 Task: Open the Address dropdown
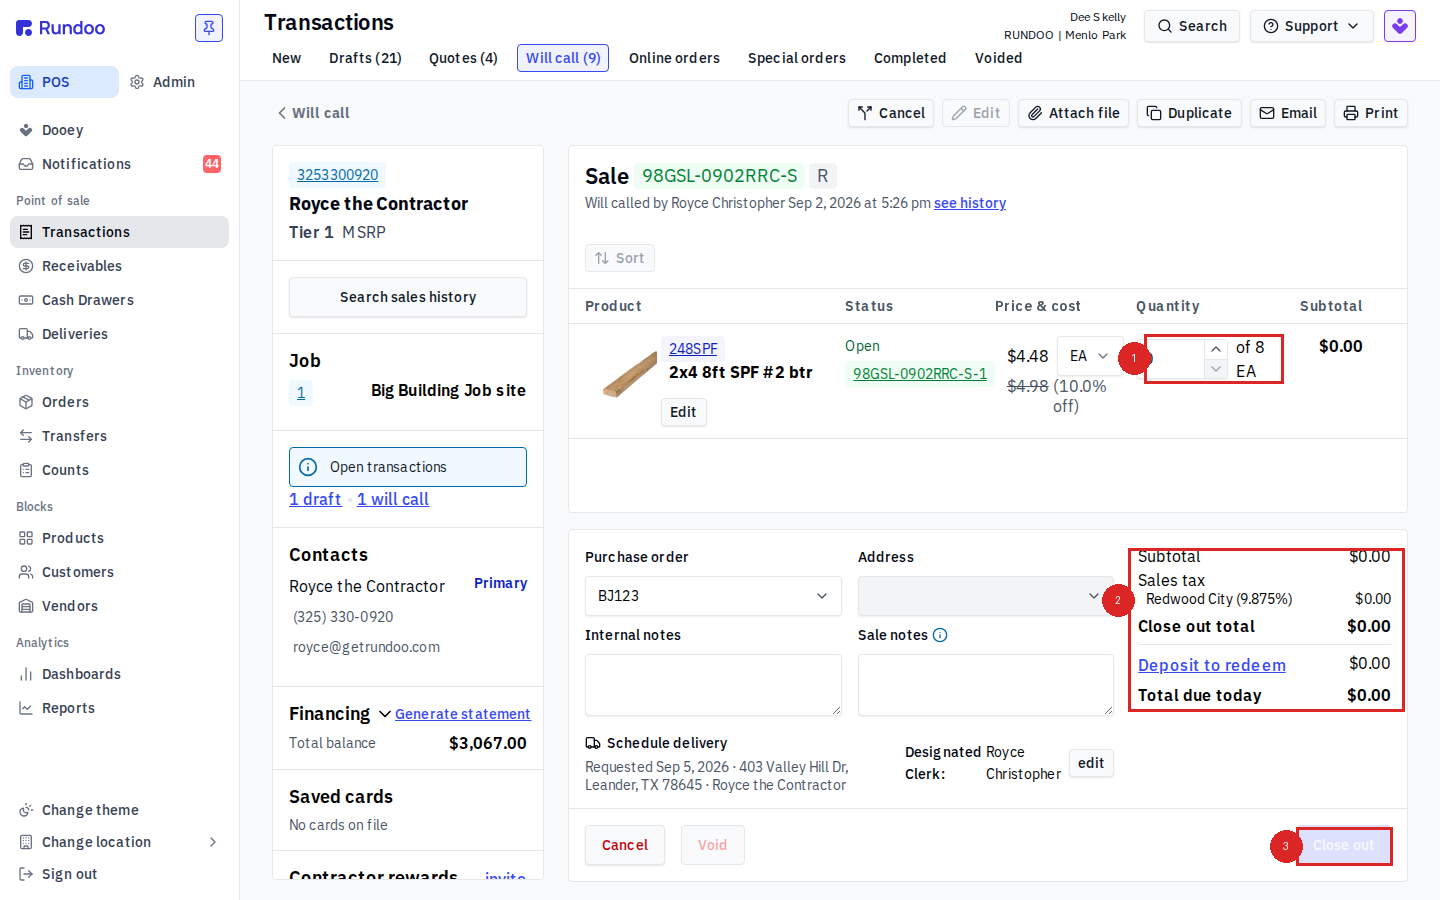[985, 596]
